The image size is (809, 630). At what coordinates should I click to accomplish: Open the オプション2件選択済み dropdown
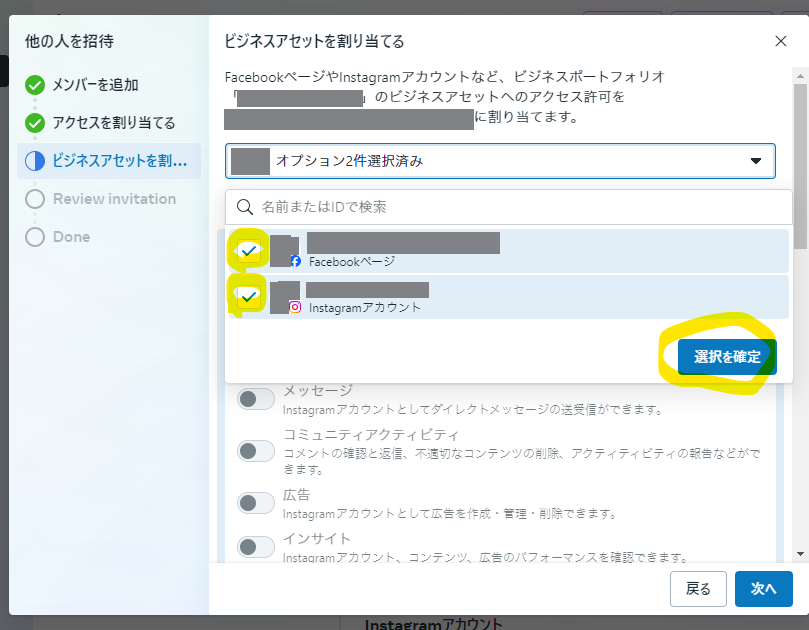(500, 161)
